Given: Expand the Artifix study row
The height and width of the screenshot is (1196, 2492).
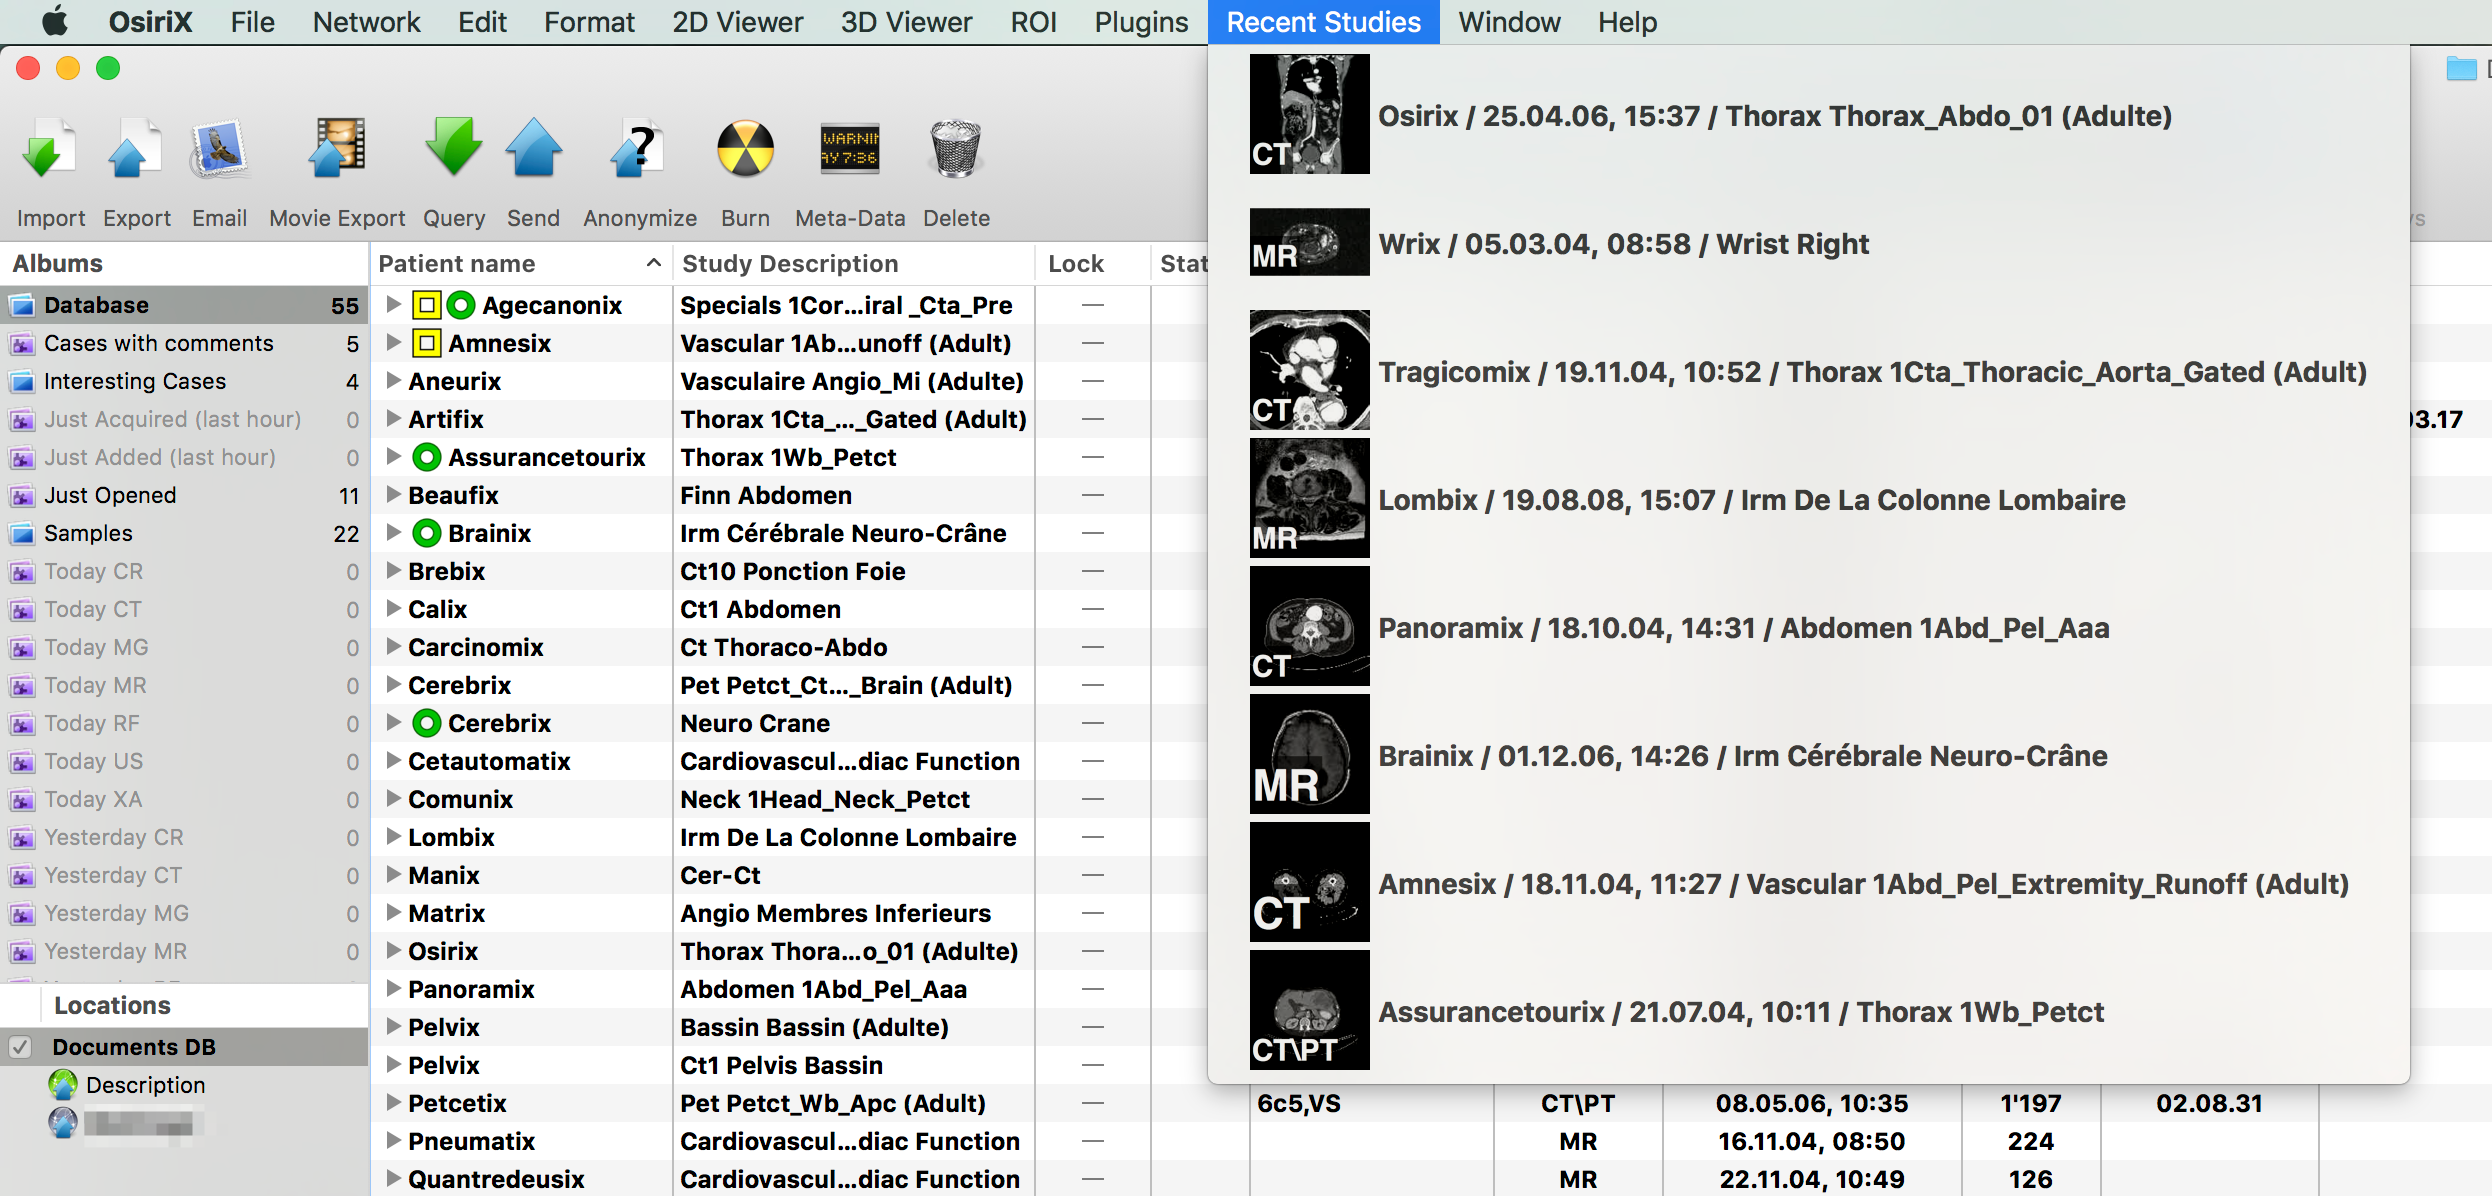Looking at the screenshot, I should coord(393,418).
